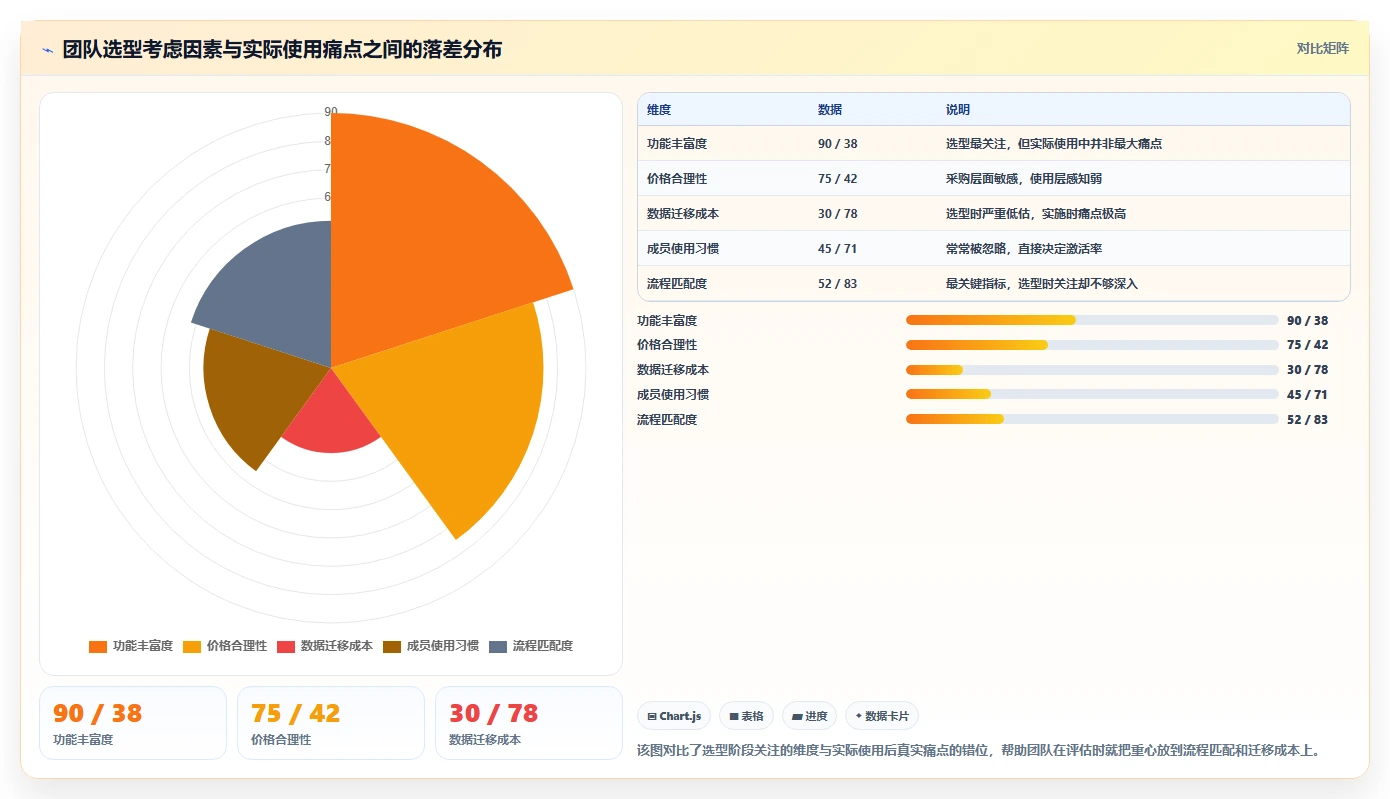This screenshot has height=799, width=1390.
Task: Click table value 75 / 42
Action: 838,179
